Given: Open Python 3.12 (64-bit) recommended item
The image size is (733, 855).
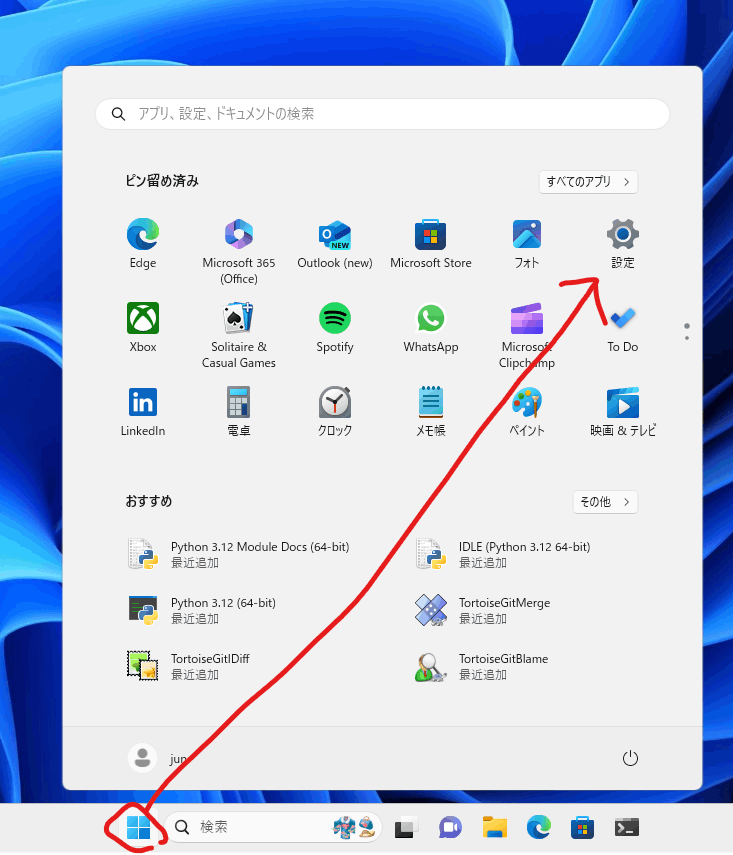Looking at the screenshot, I should pyautogui.click(x=202, y=610).
